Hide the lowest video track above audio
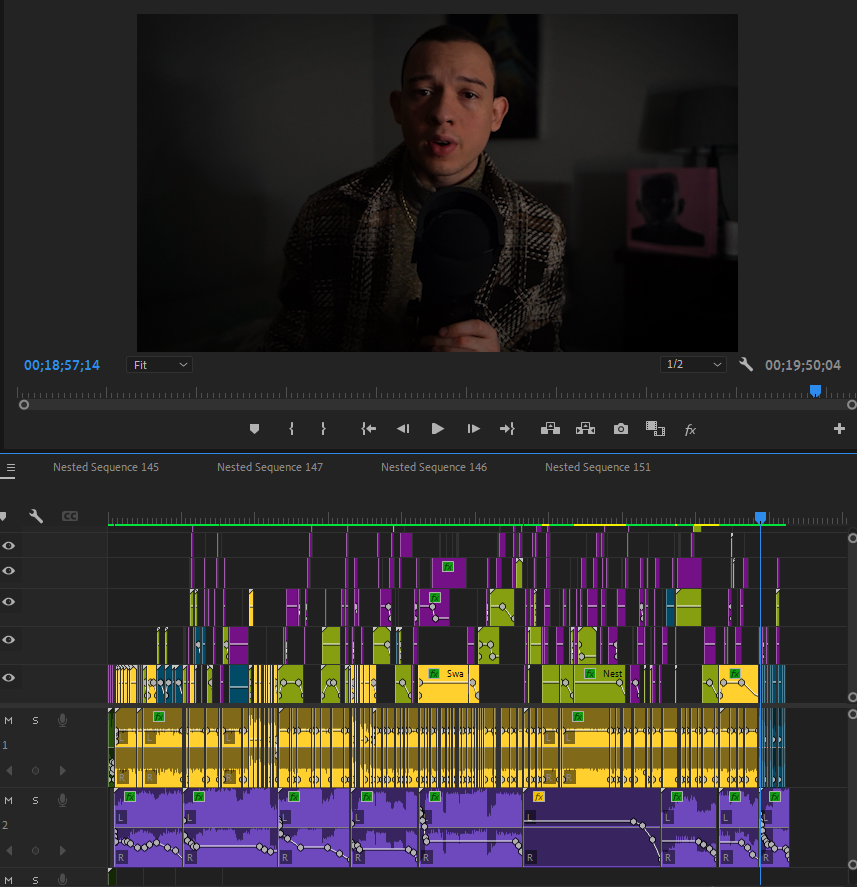This screenshot has width=857, height=887. [x=8, y=678]
